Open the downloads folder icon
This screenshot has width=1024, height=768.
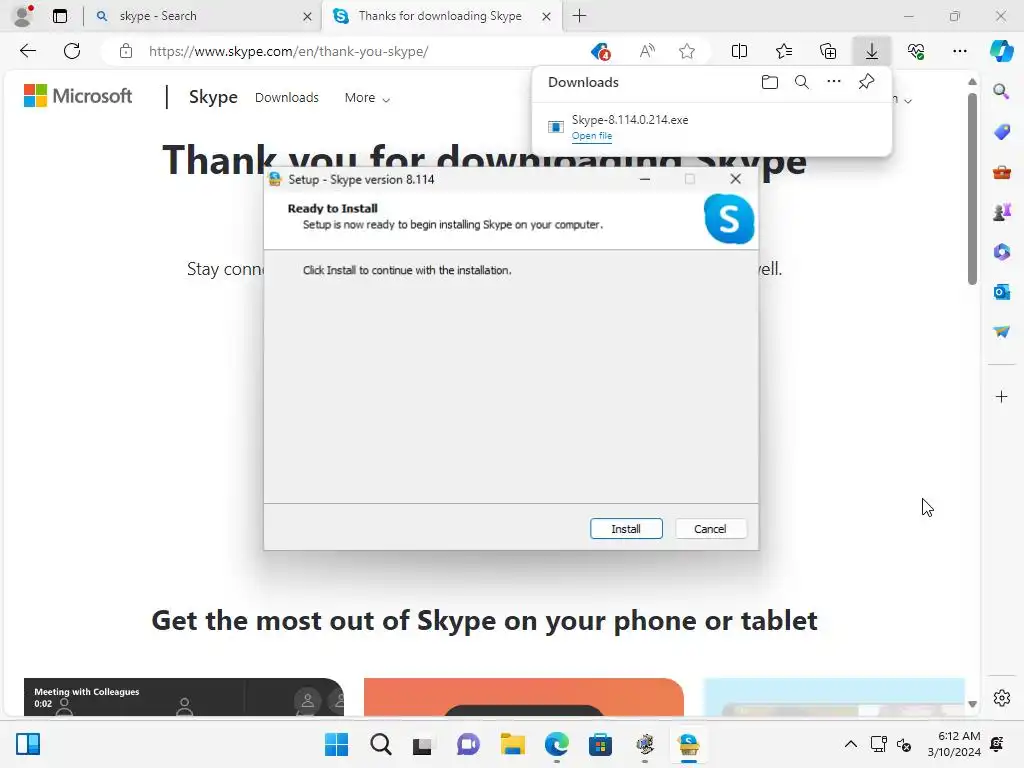click(x=769, y=82)
